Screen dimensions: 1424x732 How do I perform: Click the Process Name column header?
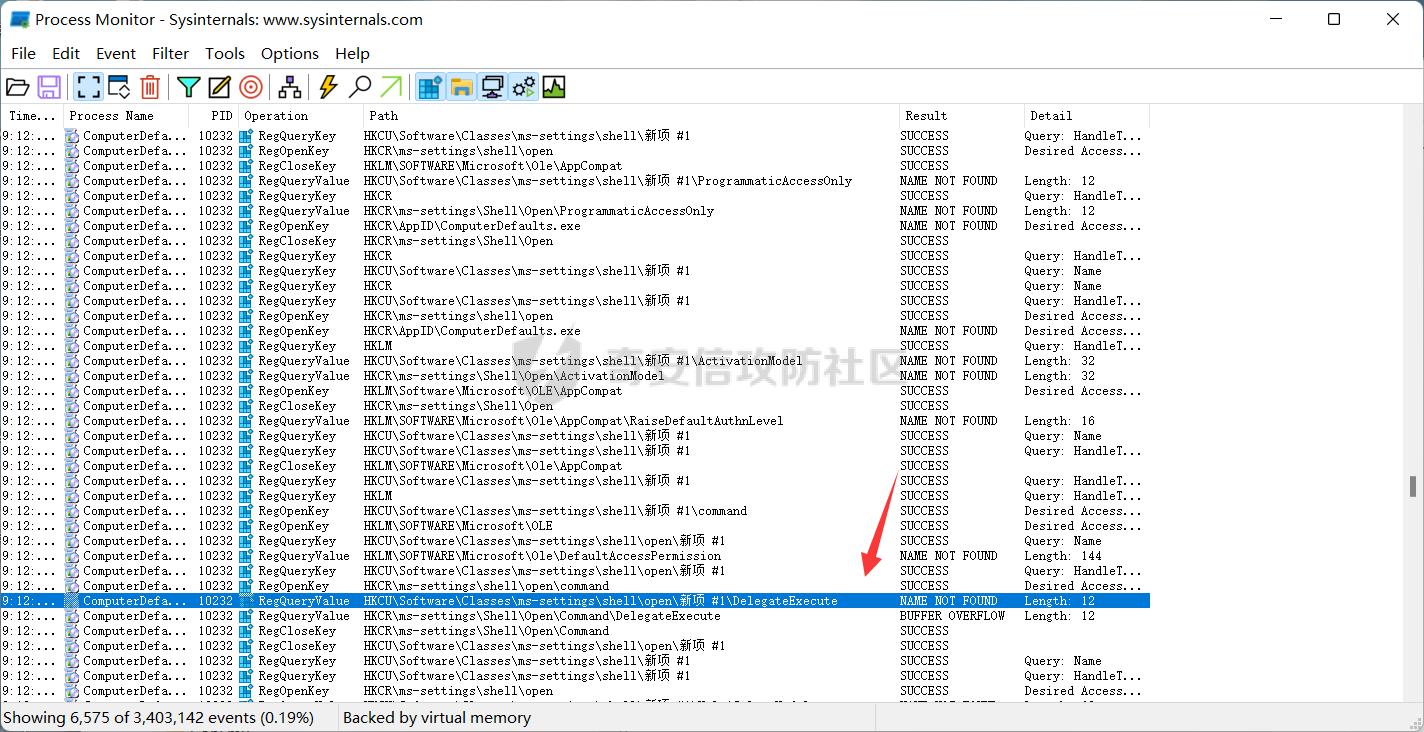127,116
